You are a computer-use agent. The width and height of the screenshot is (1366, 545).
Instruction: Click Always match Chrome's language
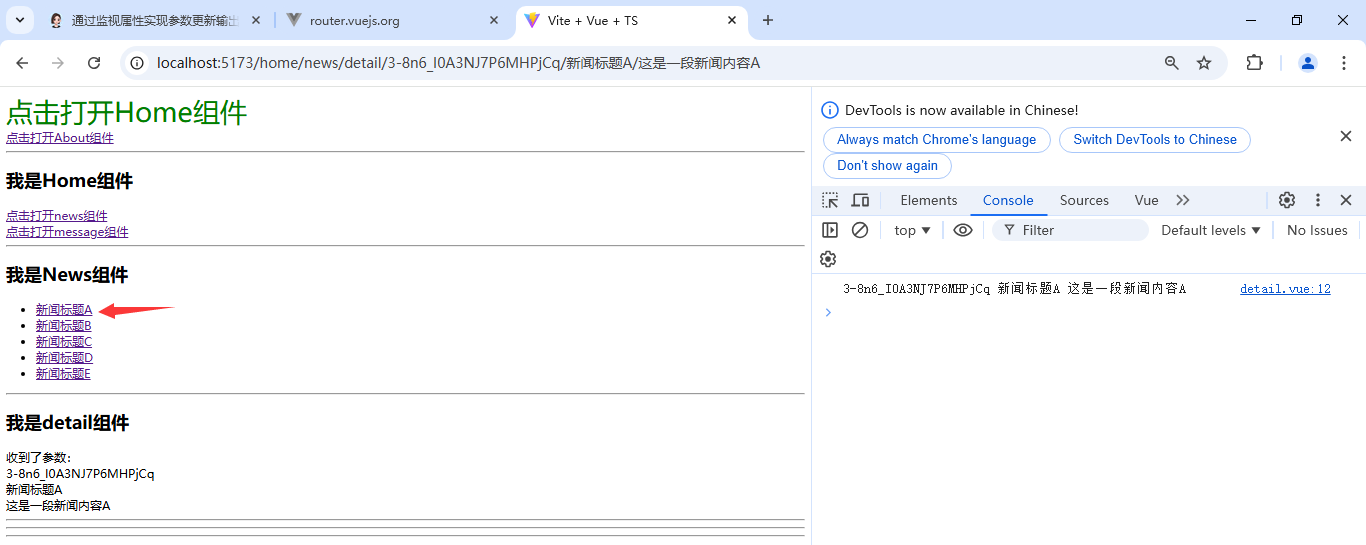937,139
